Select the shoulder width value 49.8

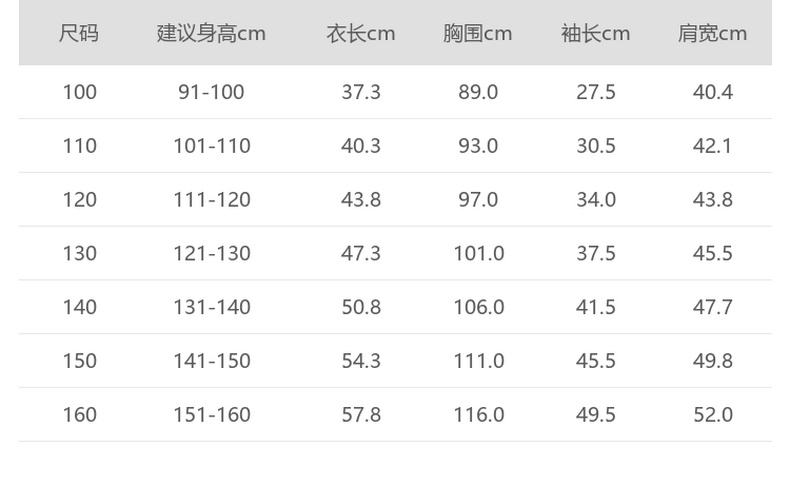click(x=712, y=361)
